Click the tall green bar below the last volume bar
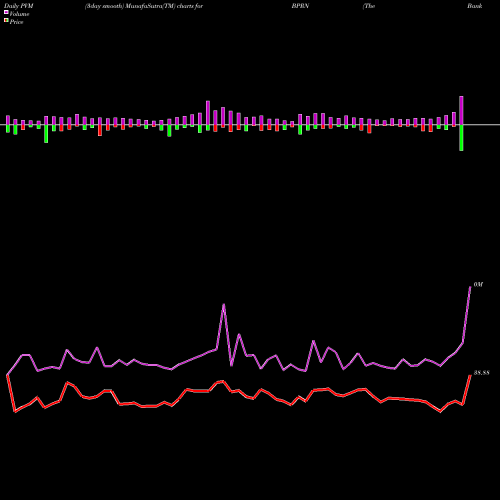The image size is (500, 500). click(461, 138)
